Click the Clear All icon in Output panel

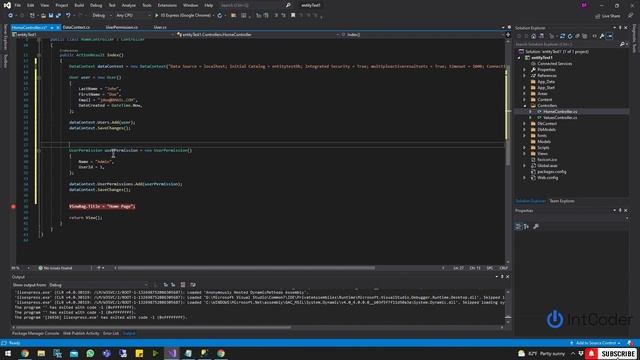coord(183,284)
